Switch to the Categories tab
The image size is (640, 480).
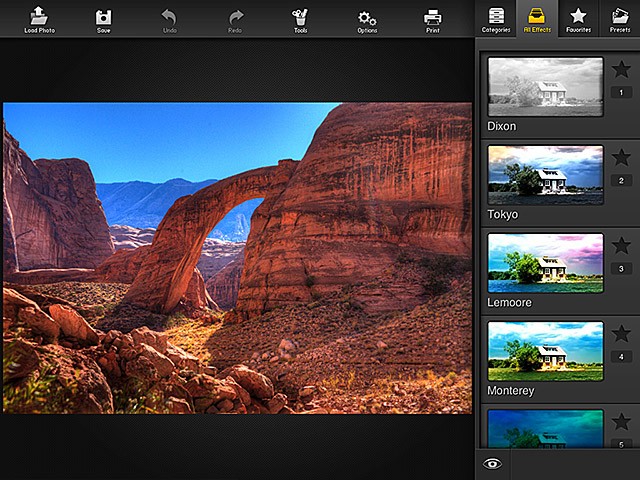[x=496, y=18]
